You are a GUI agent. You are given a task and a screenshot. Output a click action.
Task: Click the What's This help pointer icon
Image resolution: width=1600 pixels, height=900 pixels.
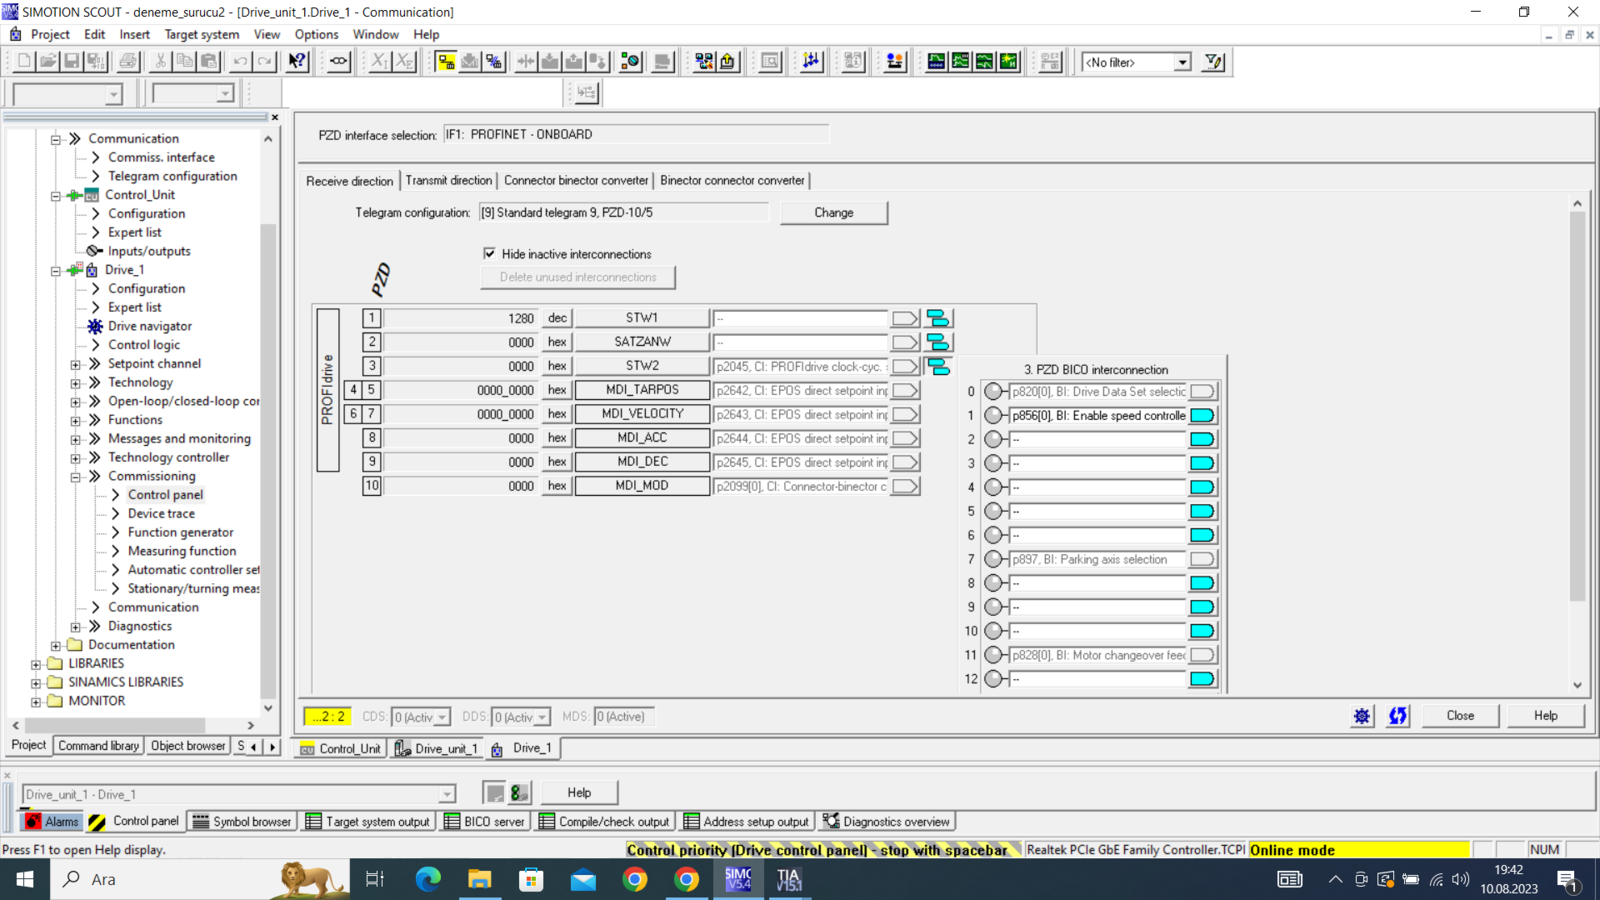297,62
